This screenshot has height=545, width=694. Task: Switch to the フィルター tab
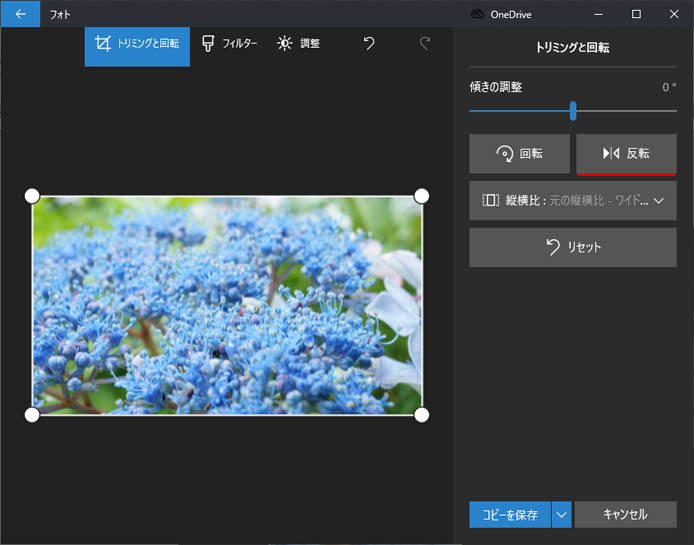pos(229,43)
